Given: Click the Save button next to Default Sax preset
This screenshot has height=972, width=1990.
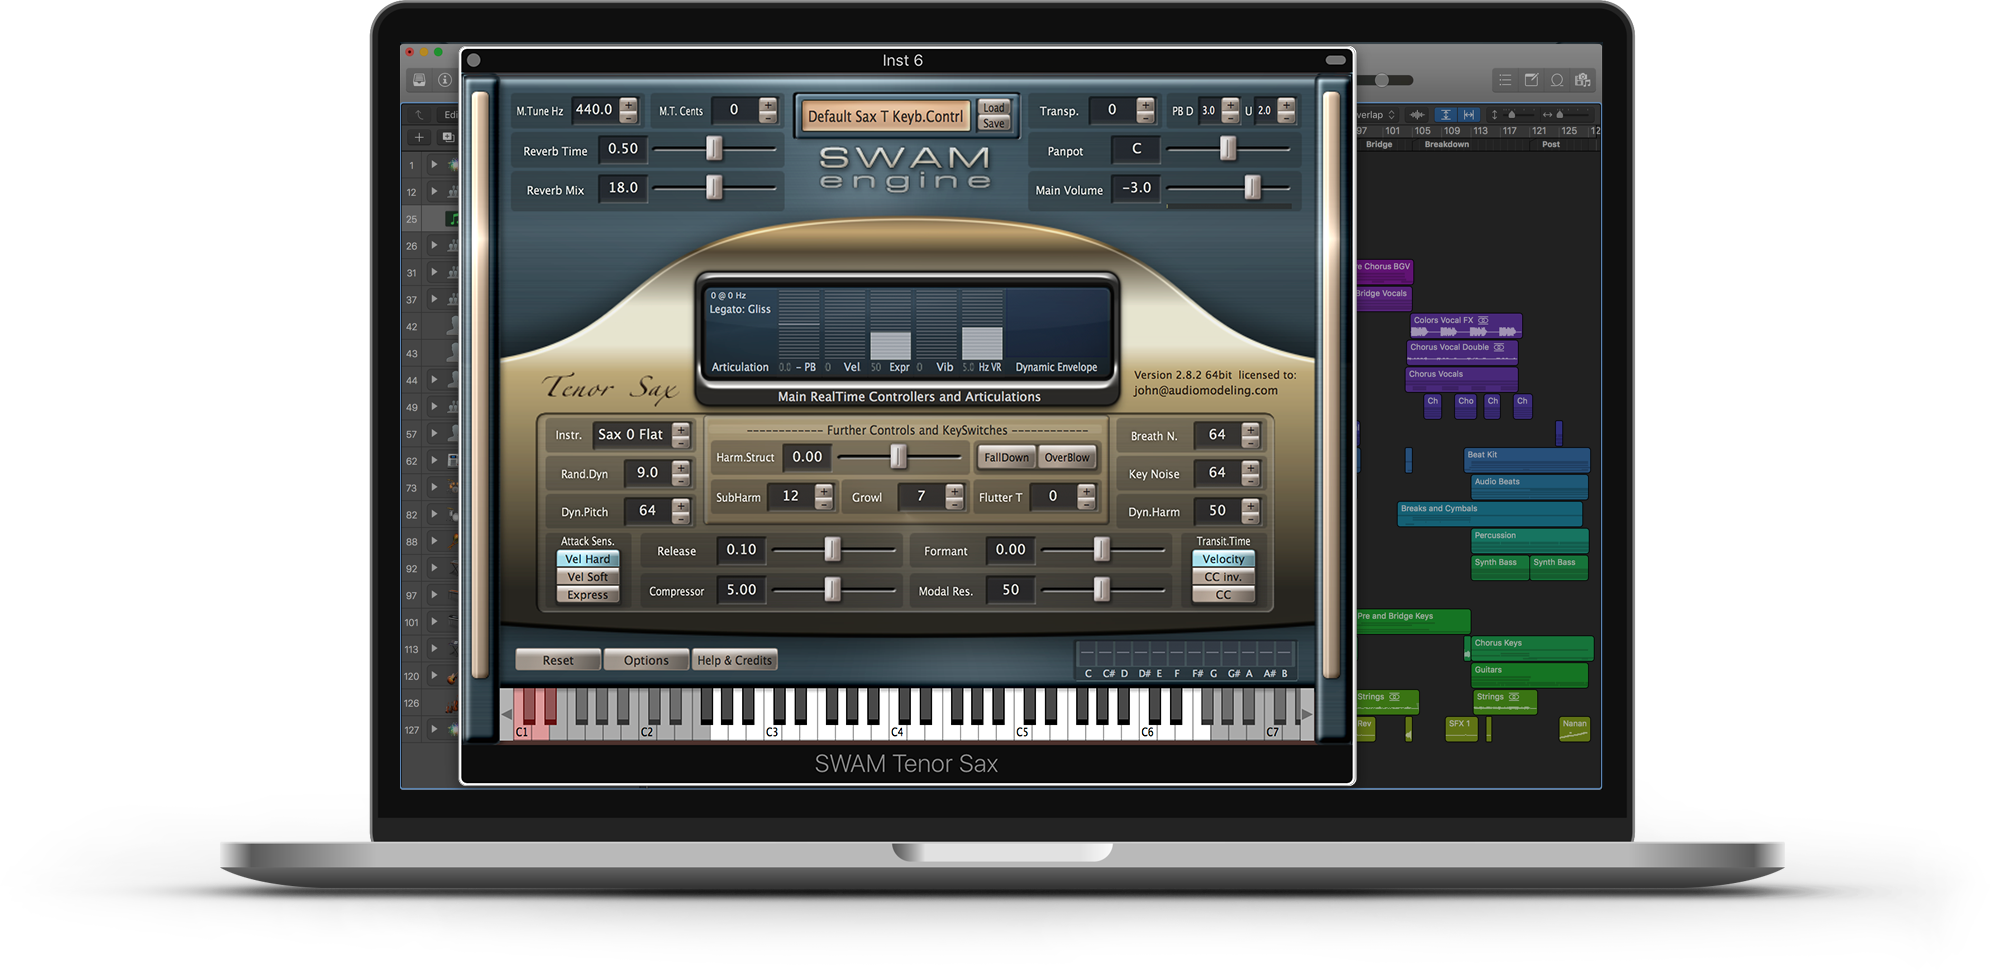Looking at the screenshot, I should [x=995, y=122].
